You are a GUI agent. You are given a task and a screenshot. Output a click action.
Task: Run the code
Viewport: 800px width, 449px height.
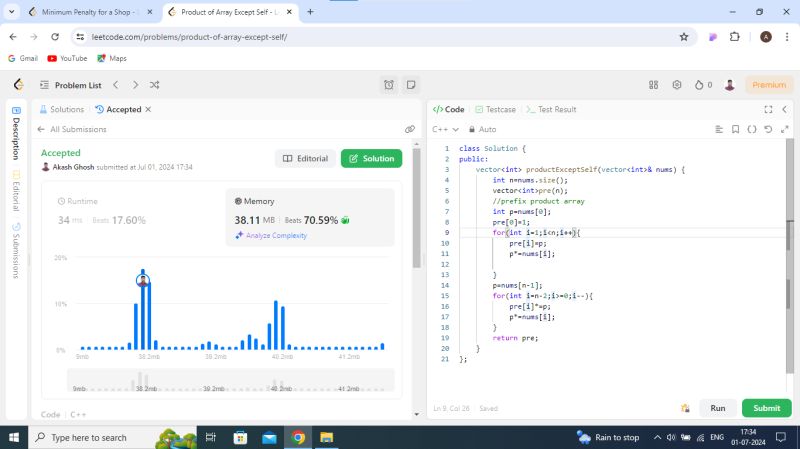point(718,408)
